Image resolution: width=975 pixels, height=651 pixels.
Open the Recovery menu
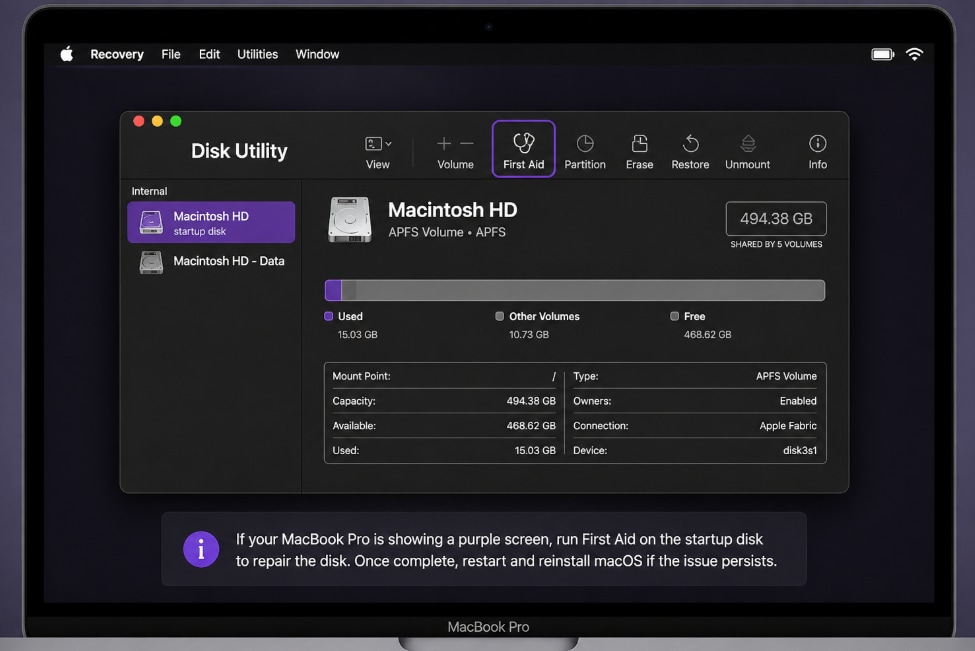pos(117,54)
